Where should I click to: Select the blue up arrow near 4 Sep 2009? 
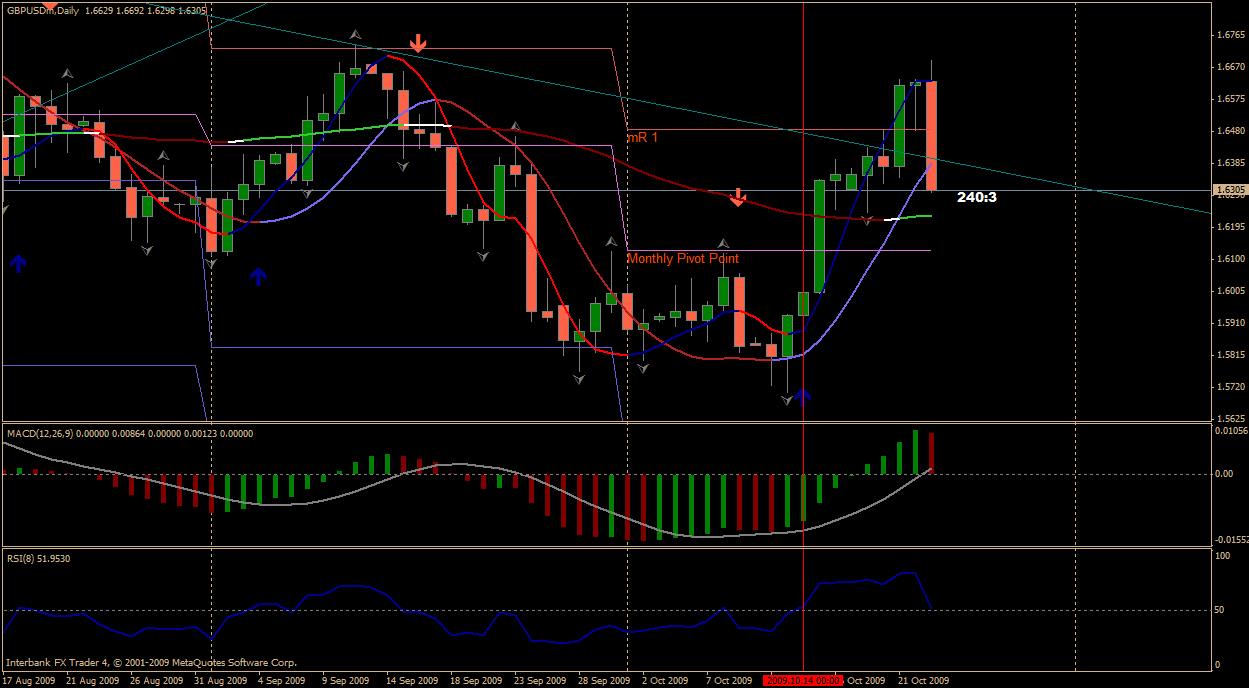(259, 276)
